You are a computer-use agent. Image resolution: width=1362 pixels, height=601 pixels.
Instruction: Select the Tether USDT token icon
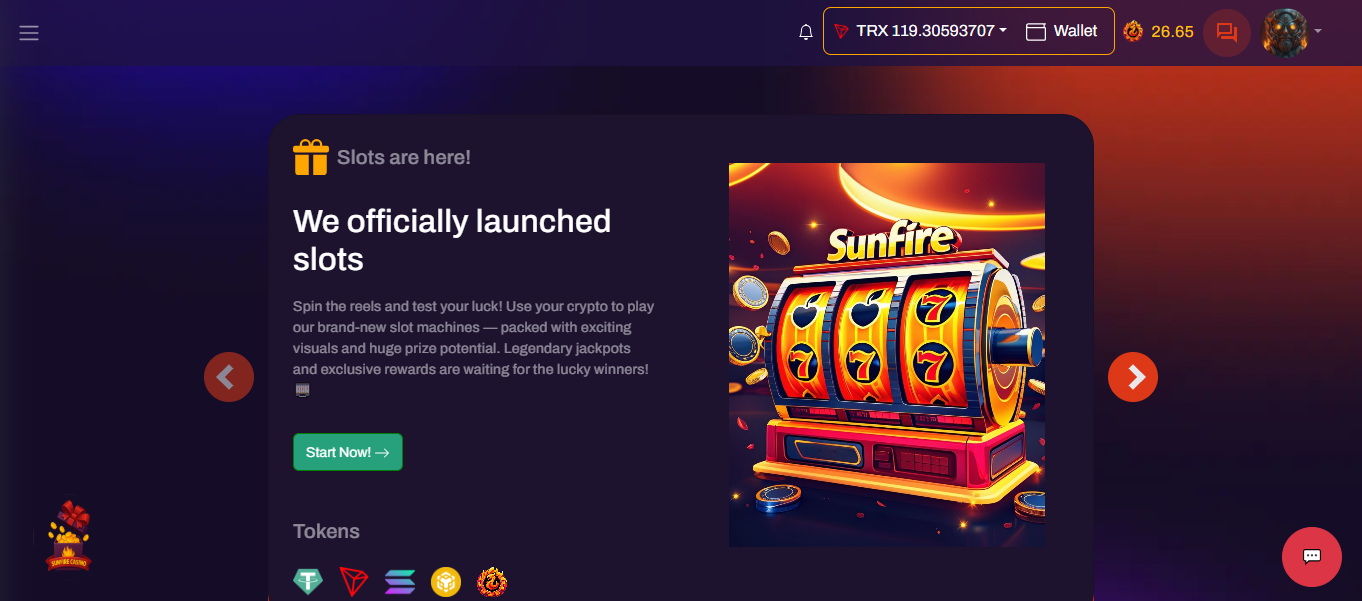click(x=308, y=581)
